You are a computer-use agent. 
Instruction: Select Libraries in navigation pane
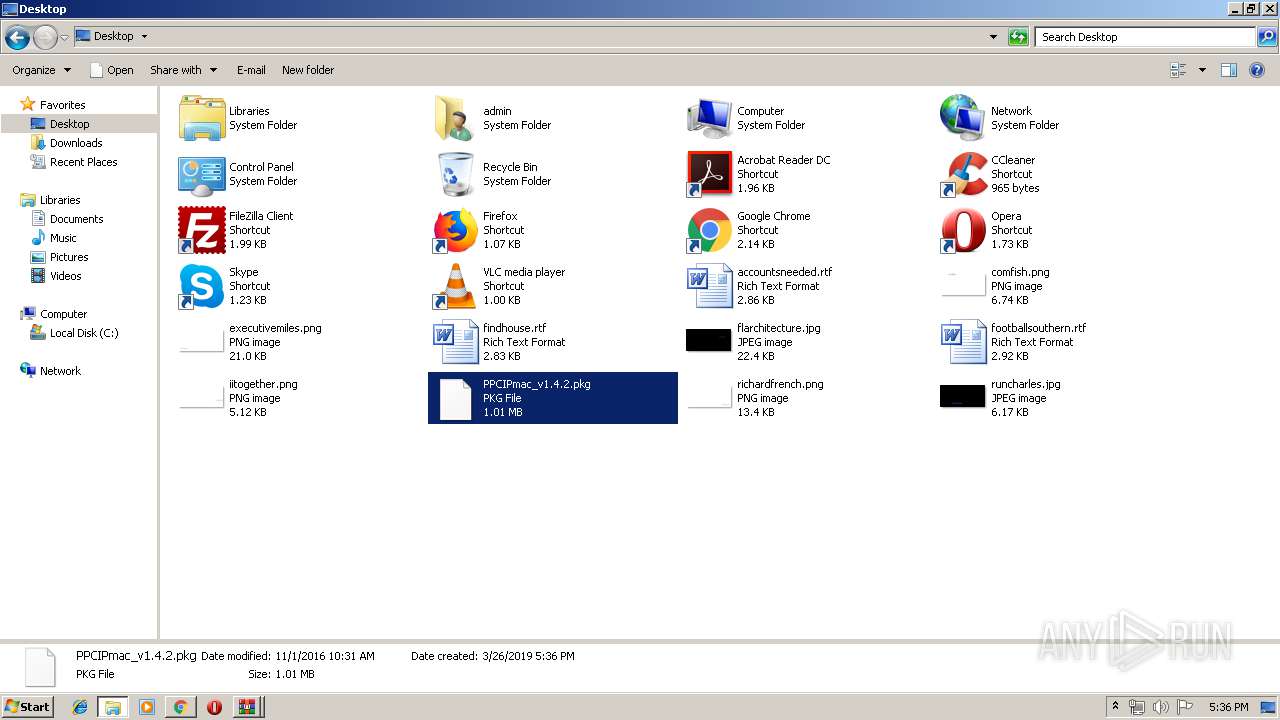click(60, 200)
